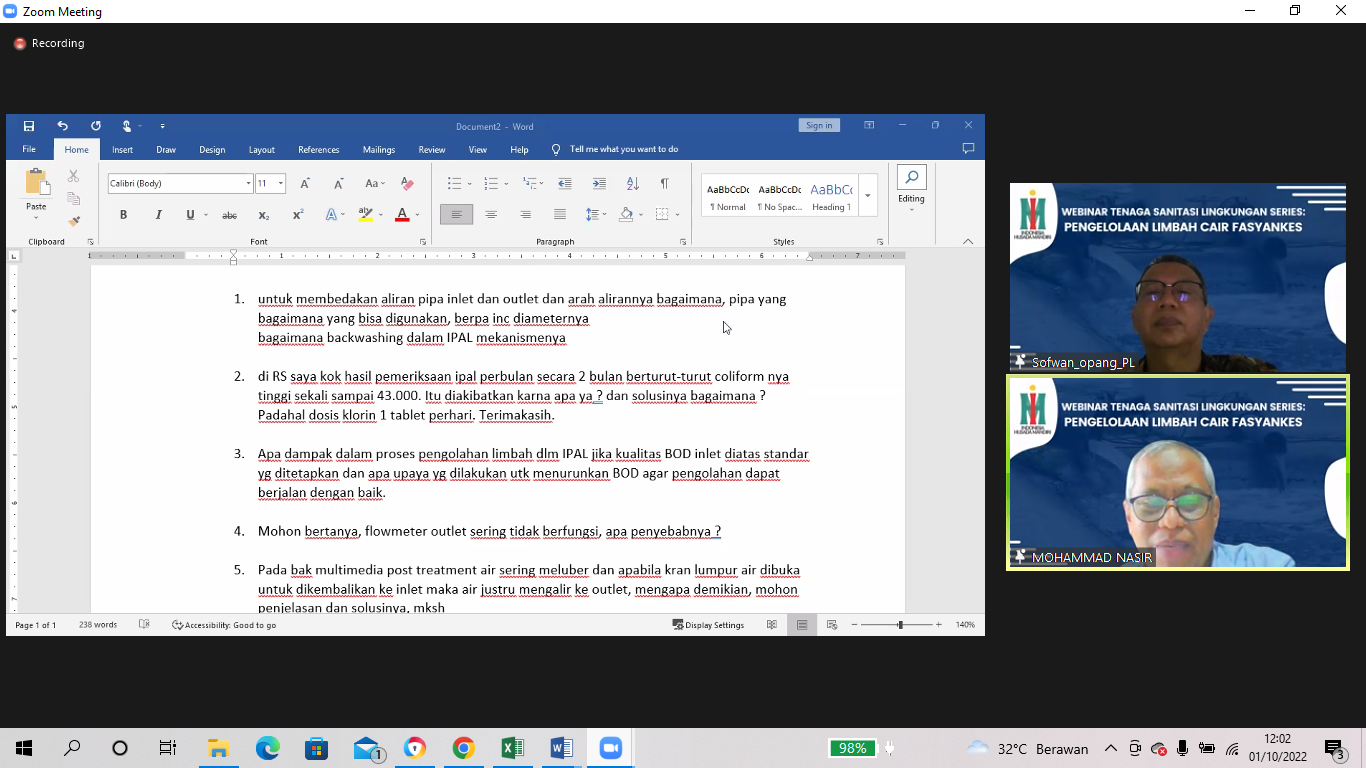The height and width of the screenshot is (768, 1366).
Task: Open Excel from the Windows taskbar
Action: 512,748
